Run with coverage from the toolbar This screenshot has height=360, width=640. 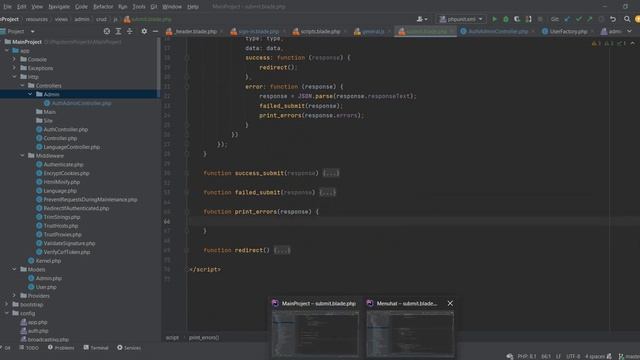pos(517,19)
